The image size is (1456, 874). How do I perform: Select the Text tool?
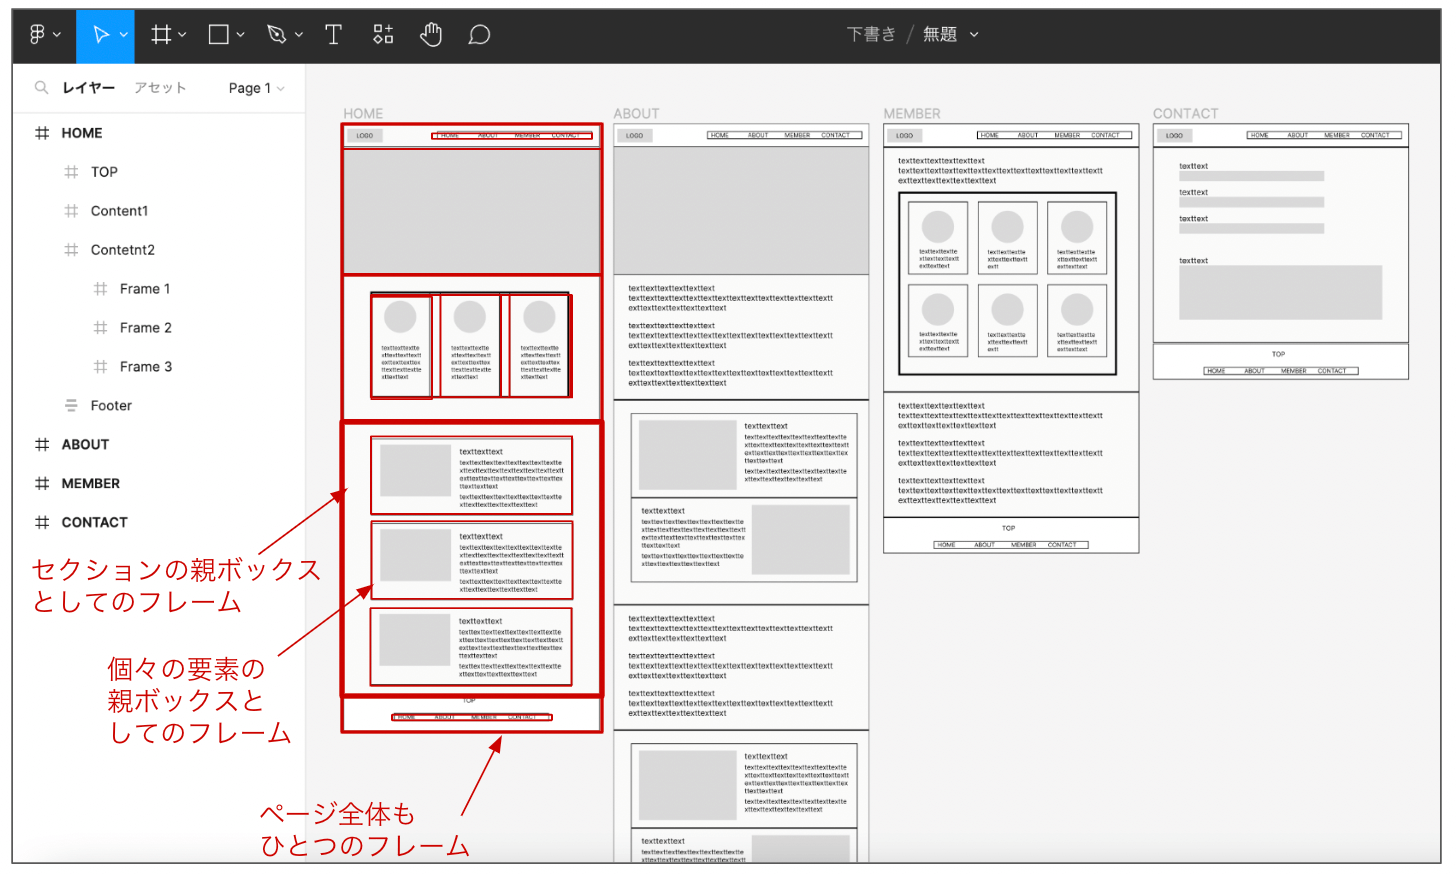tap(334, 35)
